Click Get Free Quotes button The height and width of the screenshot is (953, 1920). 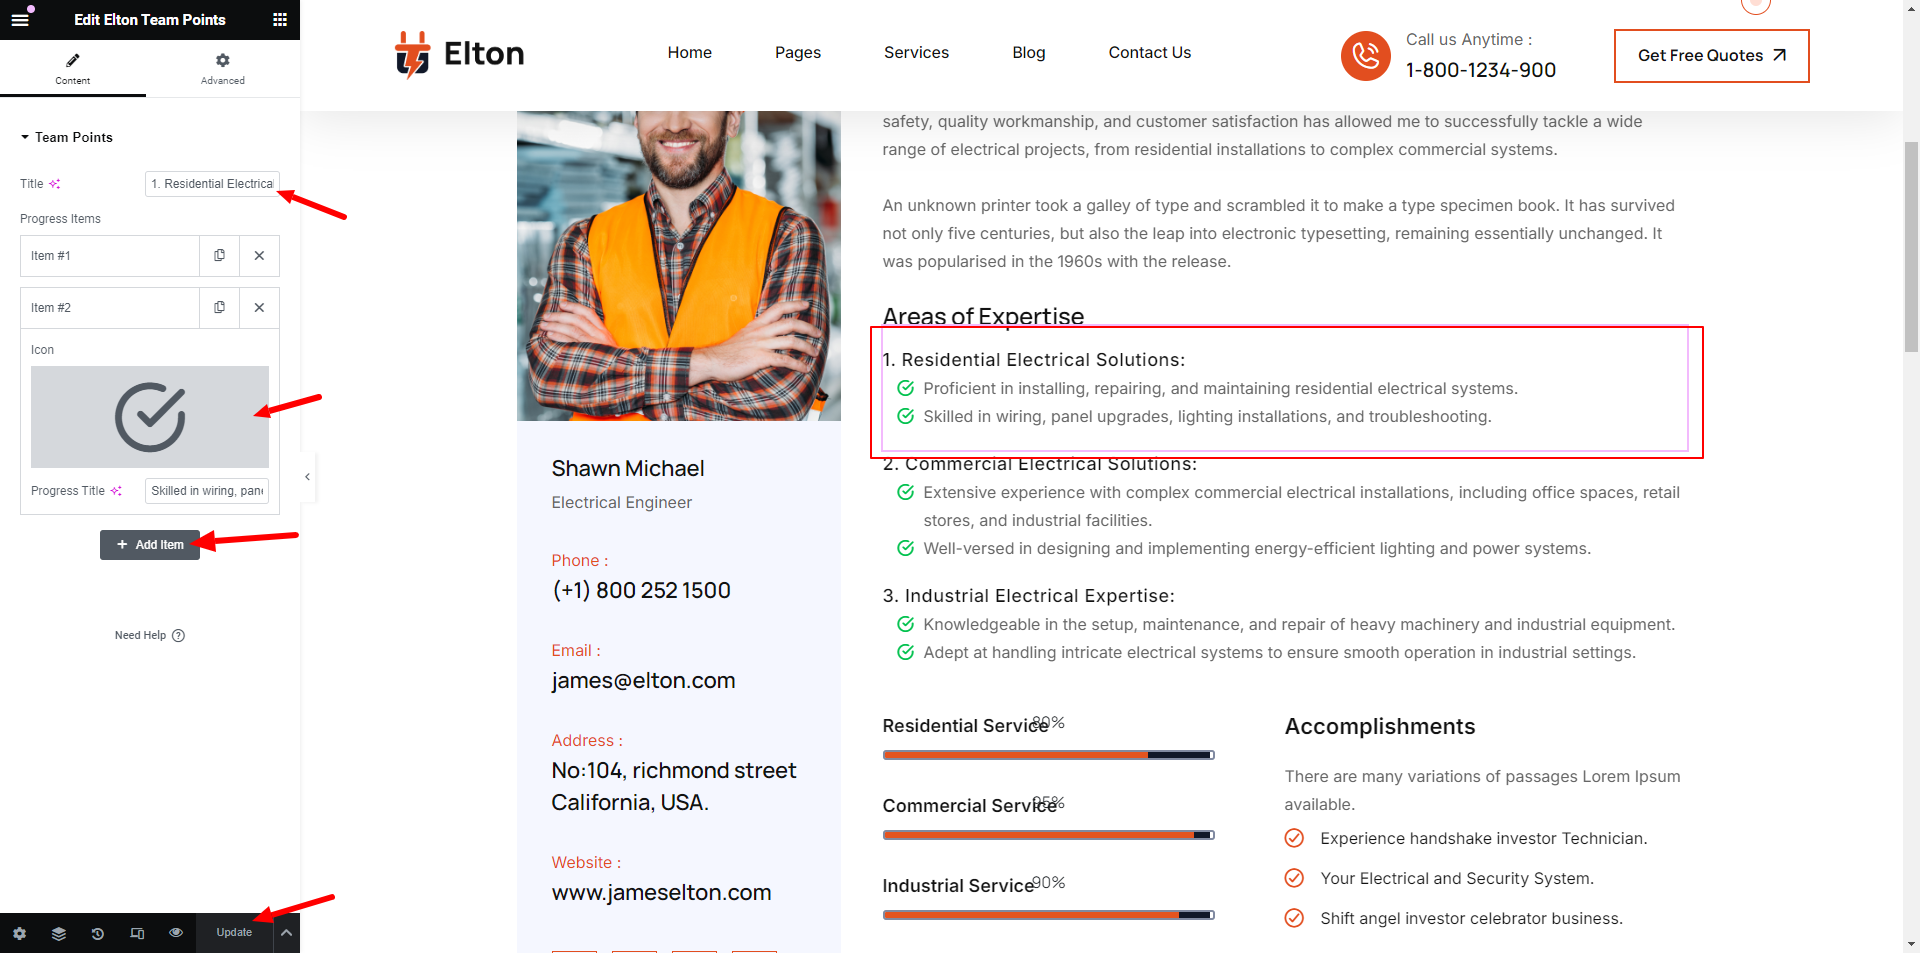click(1711, 56)
